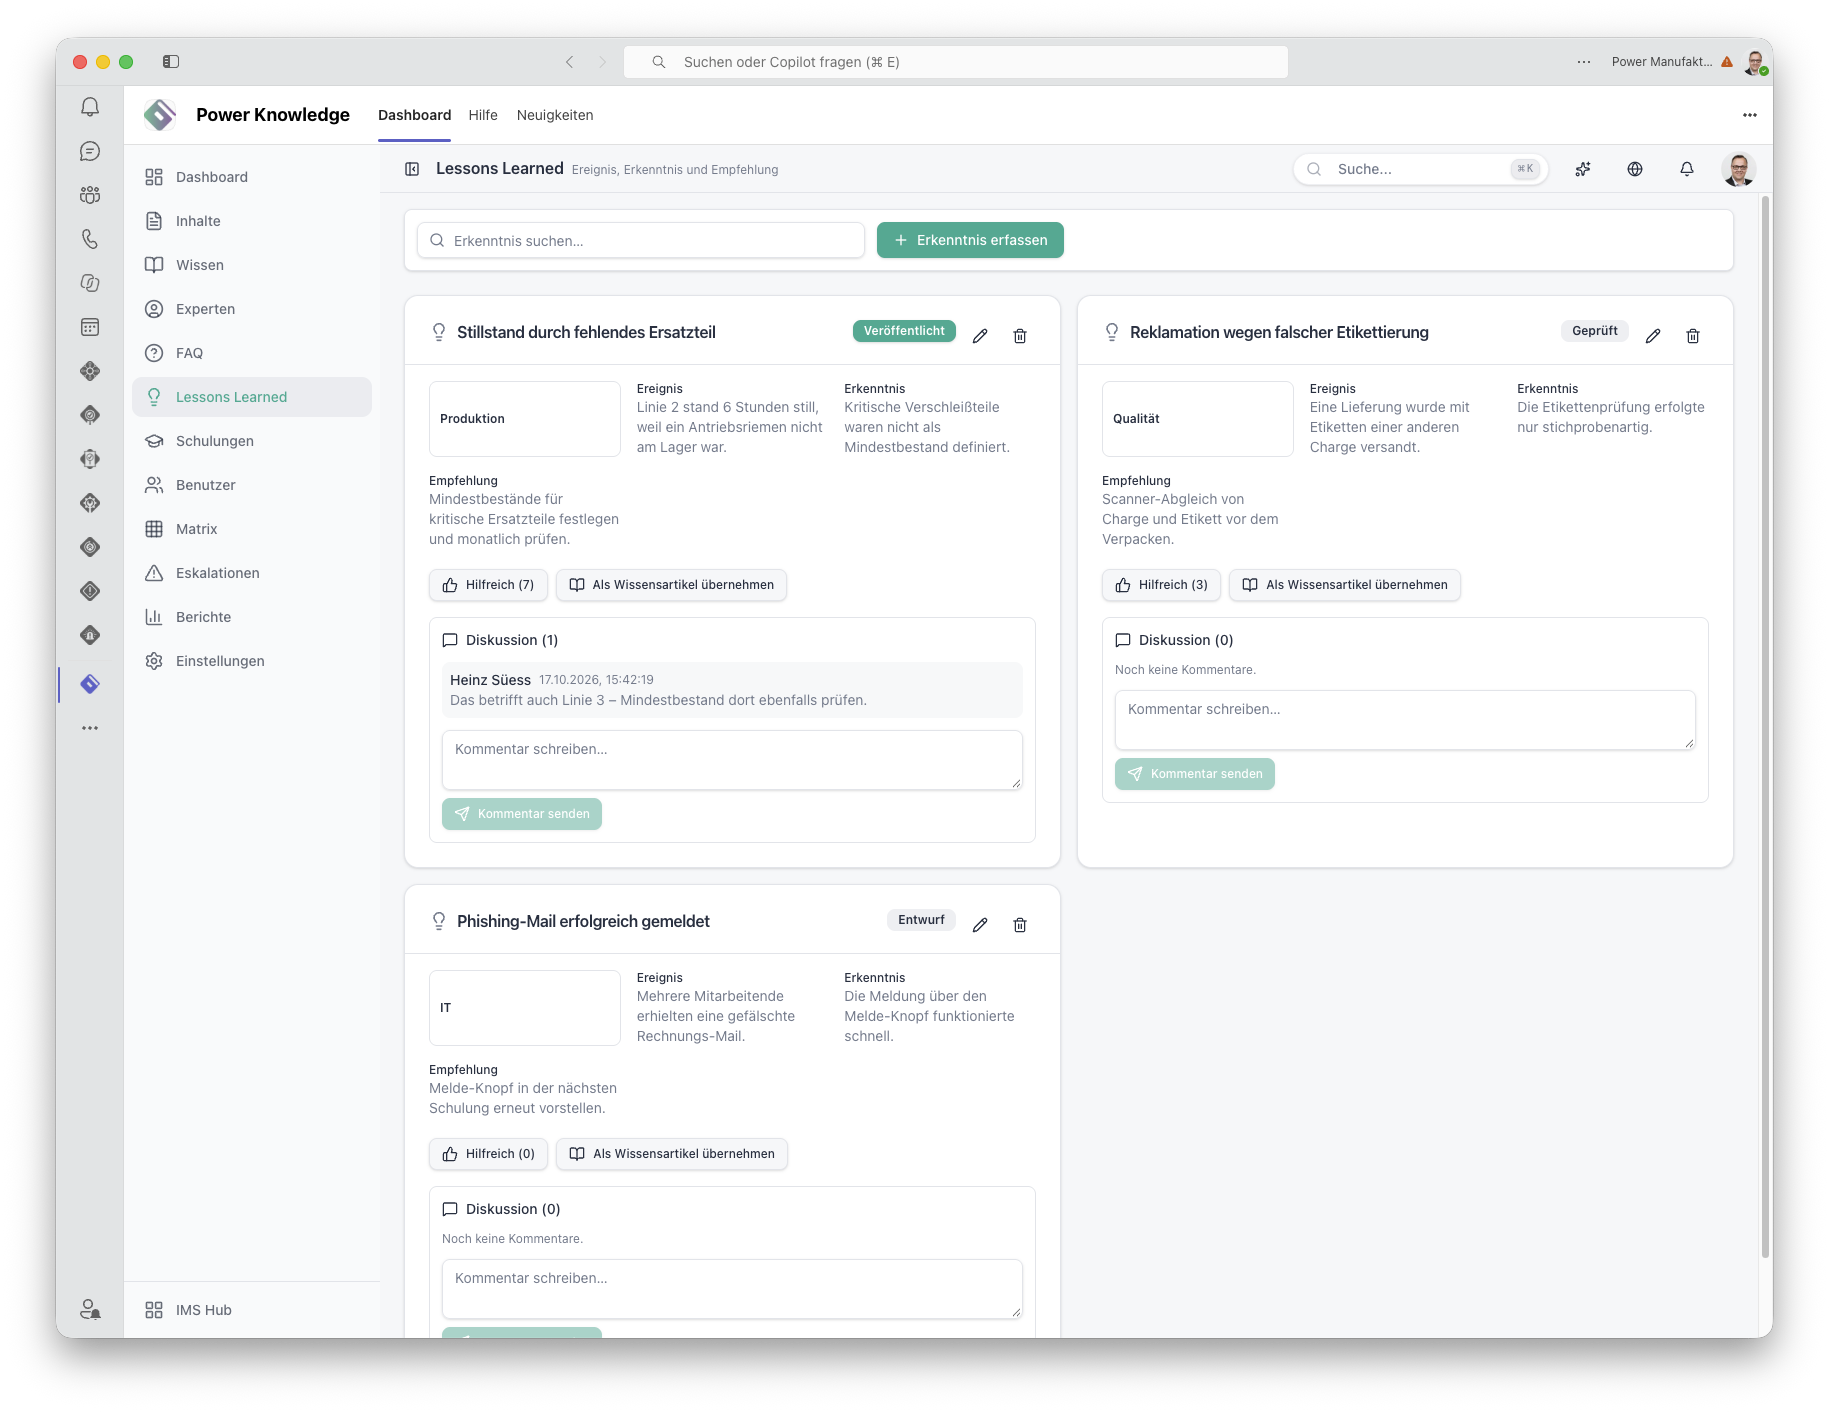Viewport: 1829px width, 1412px height.
Task: Click Als Wissensartikel übernehmen on Phishing-Mail card
Action: pos(672,1154)
